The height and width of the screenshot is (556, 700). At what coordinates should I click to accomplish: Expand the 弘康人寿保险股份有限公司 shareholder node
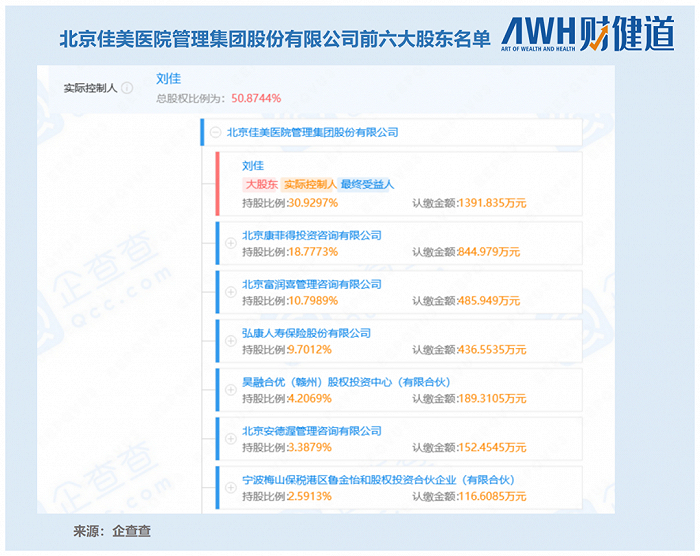(230, 341)
